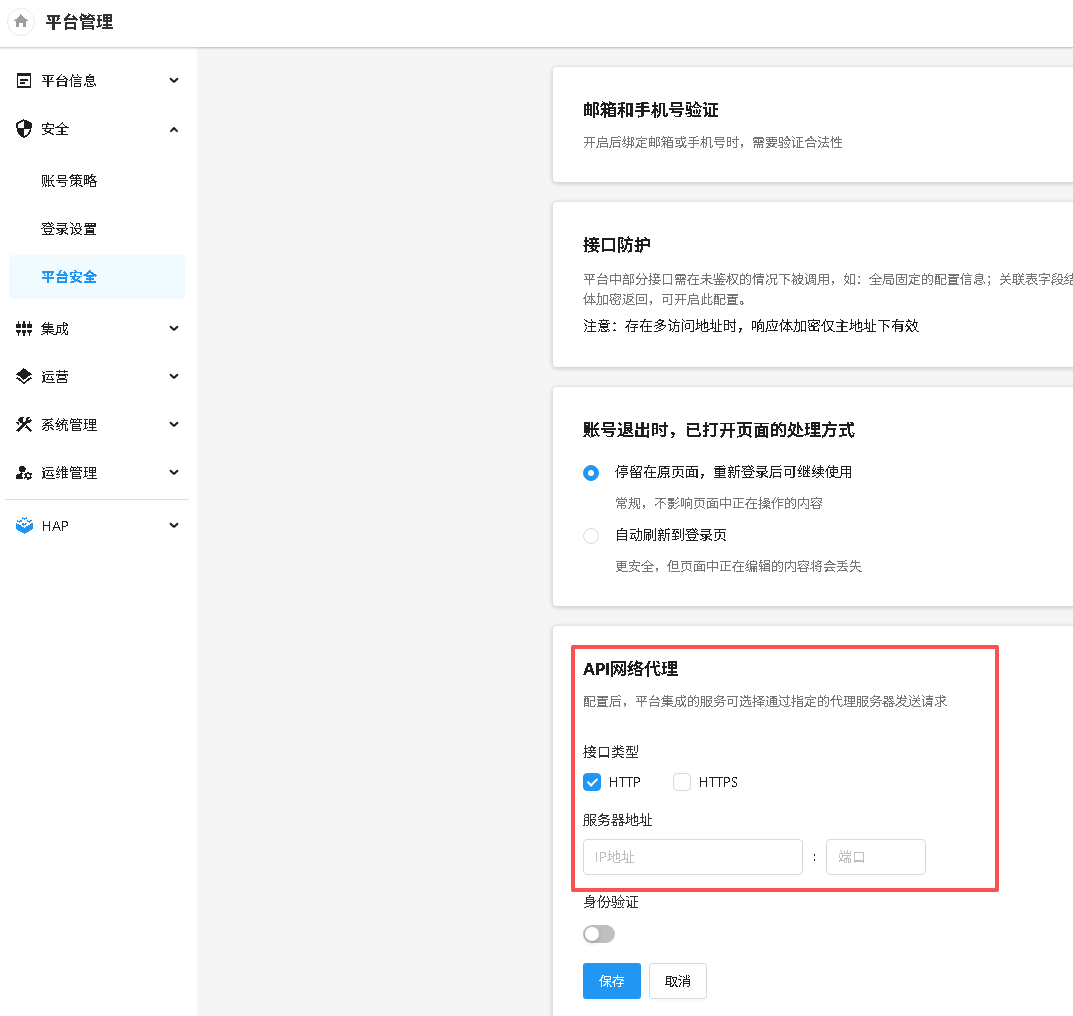Open 登录设置 in the sidebar
This screenshot has height=1016, width=1073.
point(69,229)
